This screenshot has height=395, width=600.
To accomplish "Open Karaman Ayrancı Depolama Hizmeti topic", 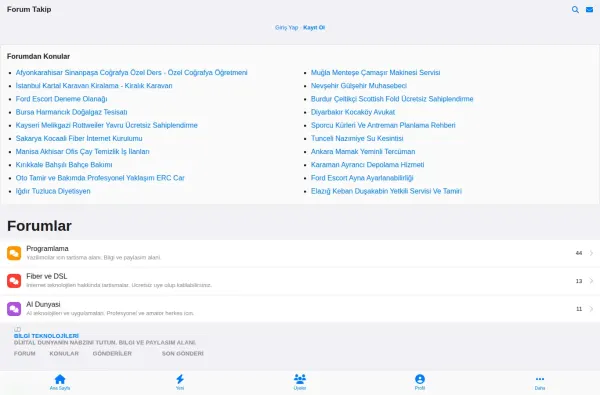I will coord(368,165).
